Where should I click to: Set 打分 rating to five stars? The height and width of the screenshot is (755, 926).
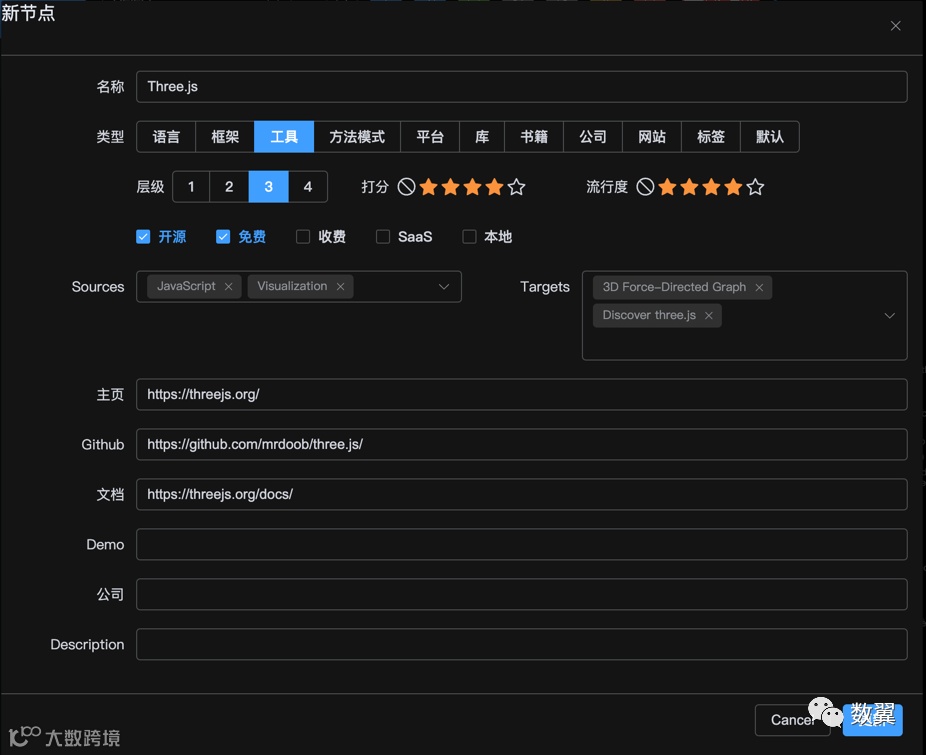coord(516,187)
